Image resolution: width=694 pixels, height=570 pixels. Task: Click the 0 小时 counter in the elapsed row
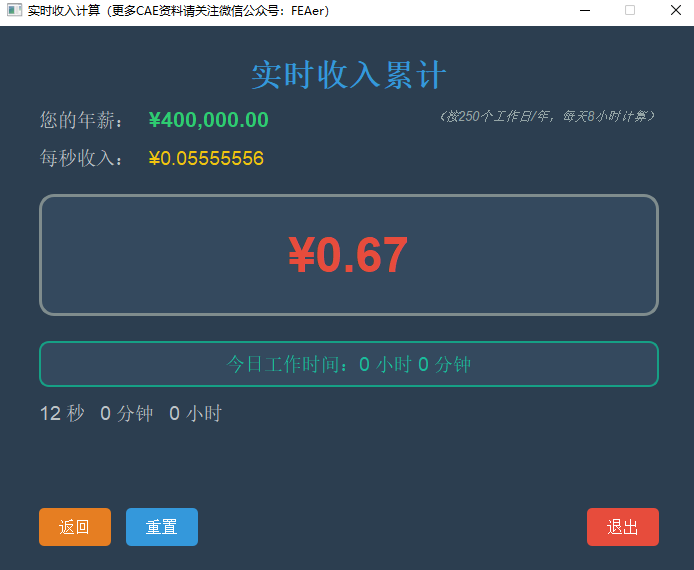196,413
